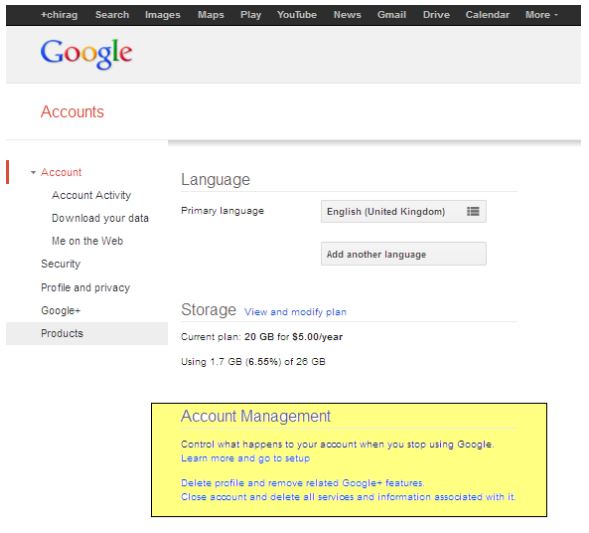Click the Accounts page heading

(72, 112)
